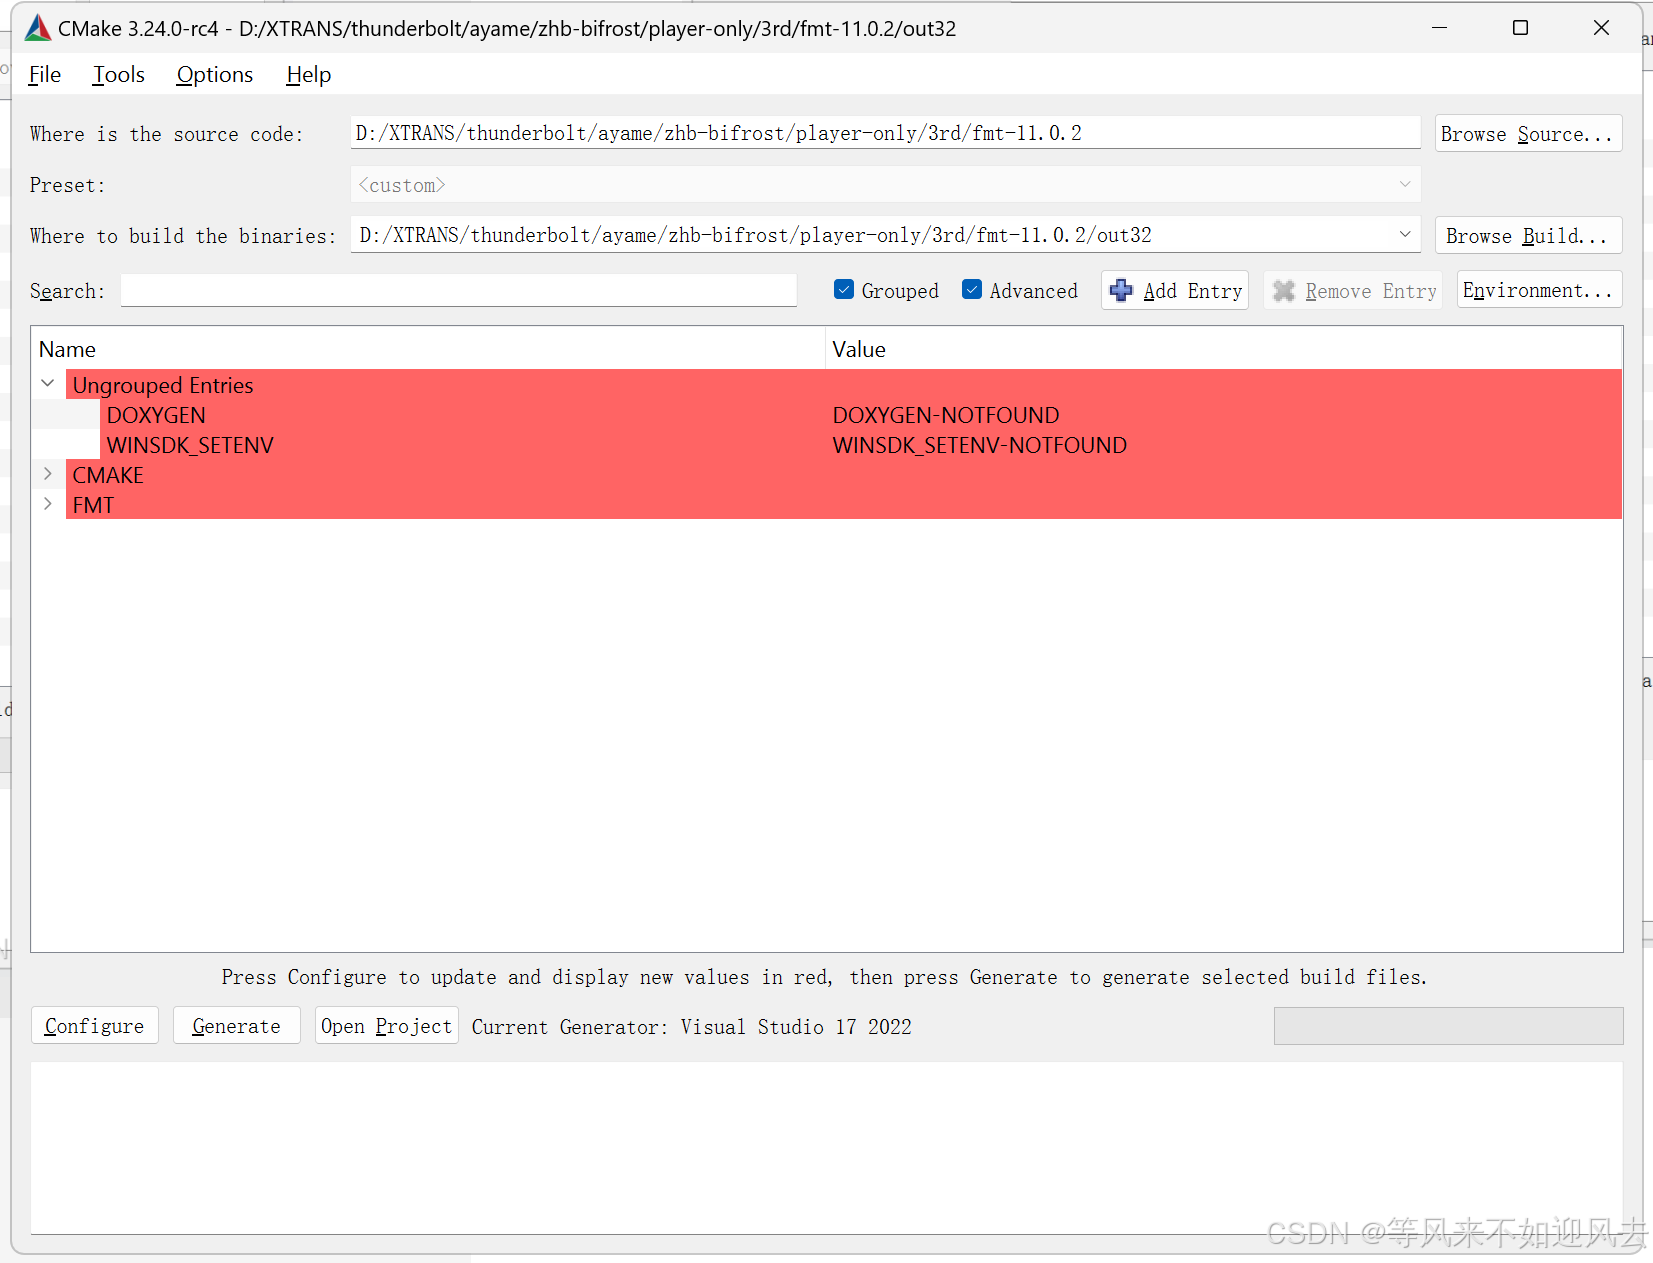Maximize the CMake window
The image size is (1653, 1263).
coord(1520,28)
